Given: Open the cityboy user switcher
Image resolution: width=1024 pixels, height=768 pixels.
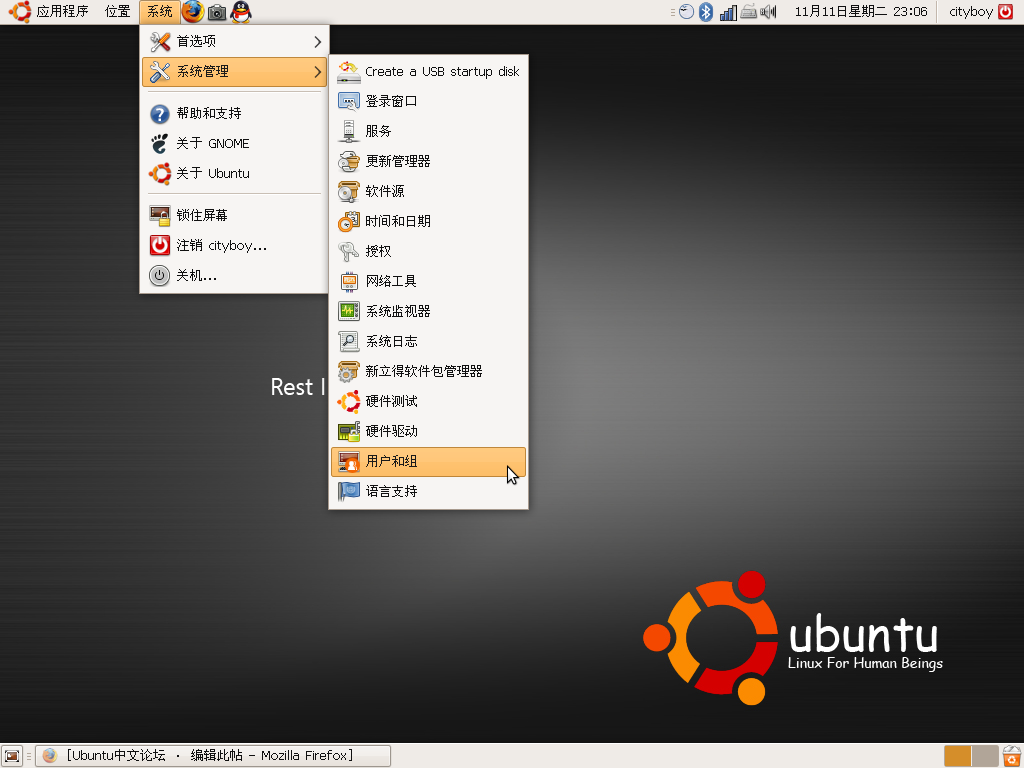Looking at the screenshot, I should (970, 12).
